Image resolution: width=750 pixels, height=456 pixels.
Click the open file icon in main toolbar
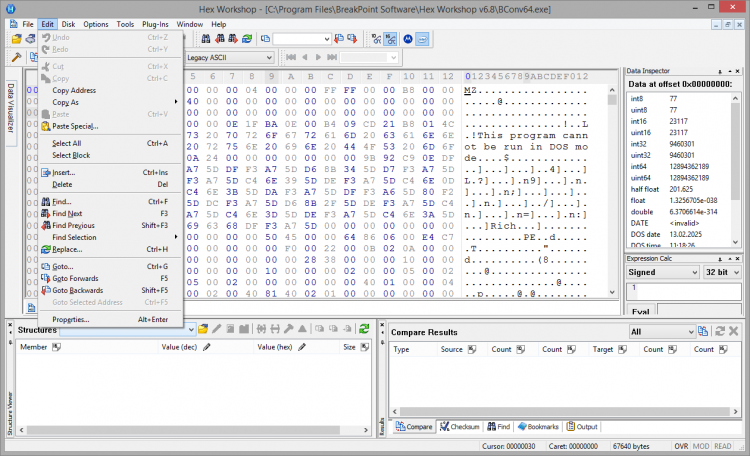17,39
